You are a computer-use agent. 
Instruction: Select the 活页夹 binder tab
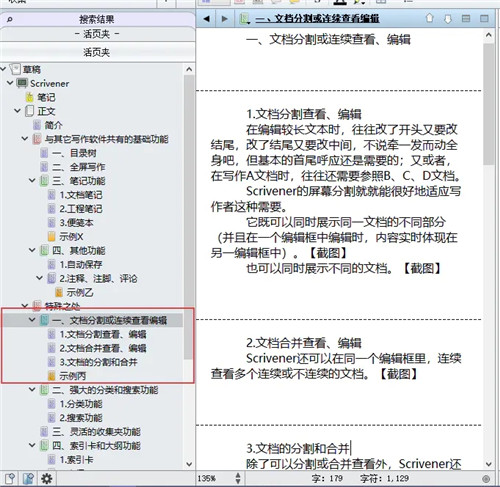pyautogui.click(x=97, y=52)
